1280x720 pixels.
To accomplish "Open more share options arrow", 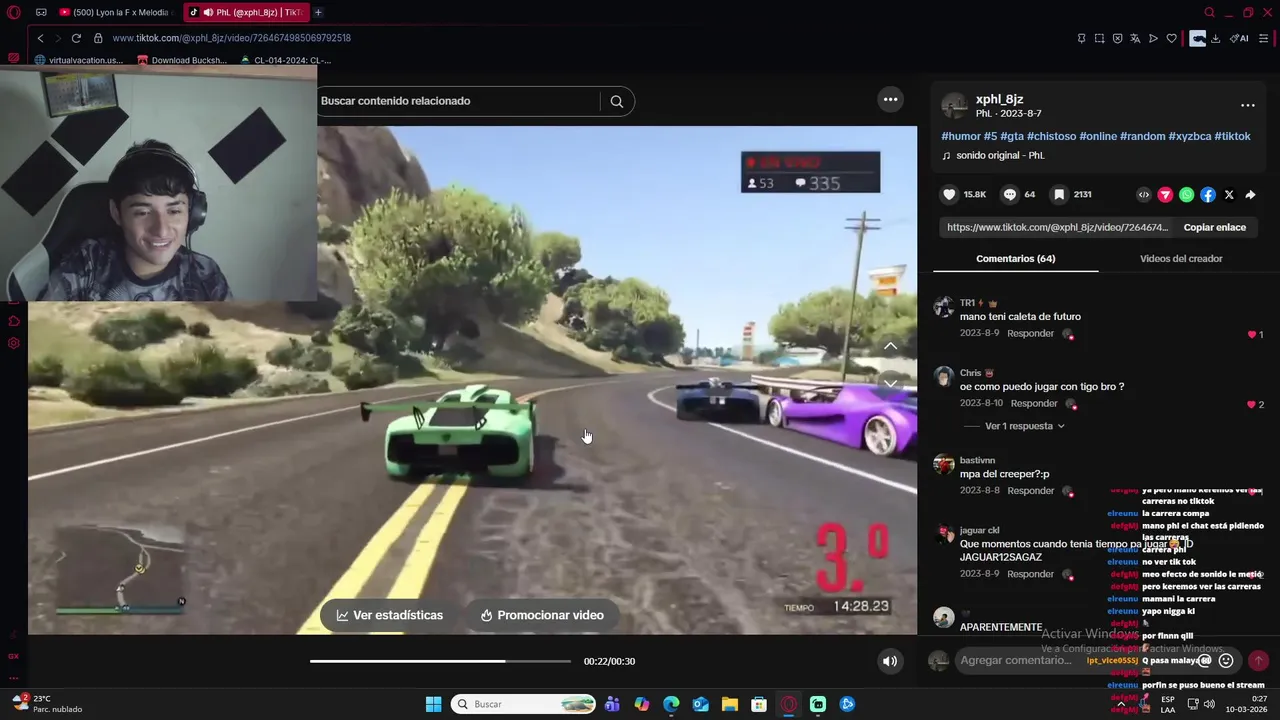I will point(1250,195).
